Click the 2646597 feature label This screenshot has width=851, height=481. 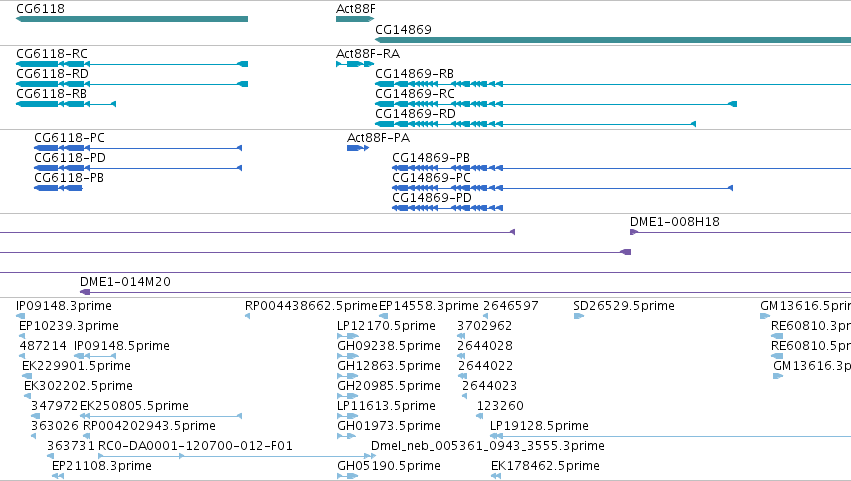(x=511, y=306)
